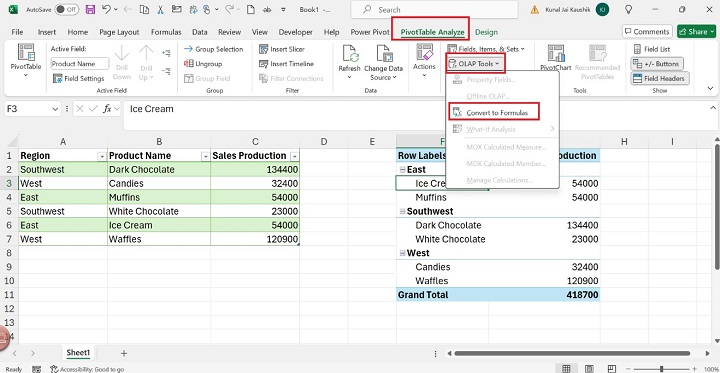
Task: Open the Insert ribbon tab
Action: coord(47,32)
